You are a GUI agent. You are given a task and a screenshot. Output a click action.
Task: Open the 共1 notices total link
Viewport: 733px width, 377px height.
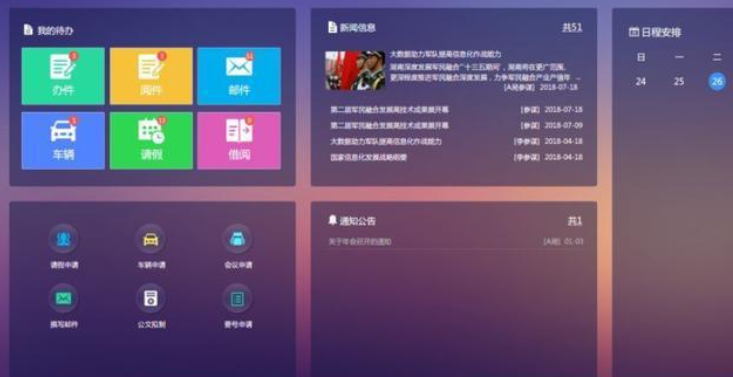pyautogui.click(x=575, y=221)
